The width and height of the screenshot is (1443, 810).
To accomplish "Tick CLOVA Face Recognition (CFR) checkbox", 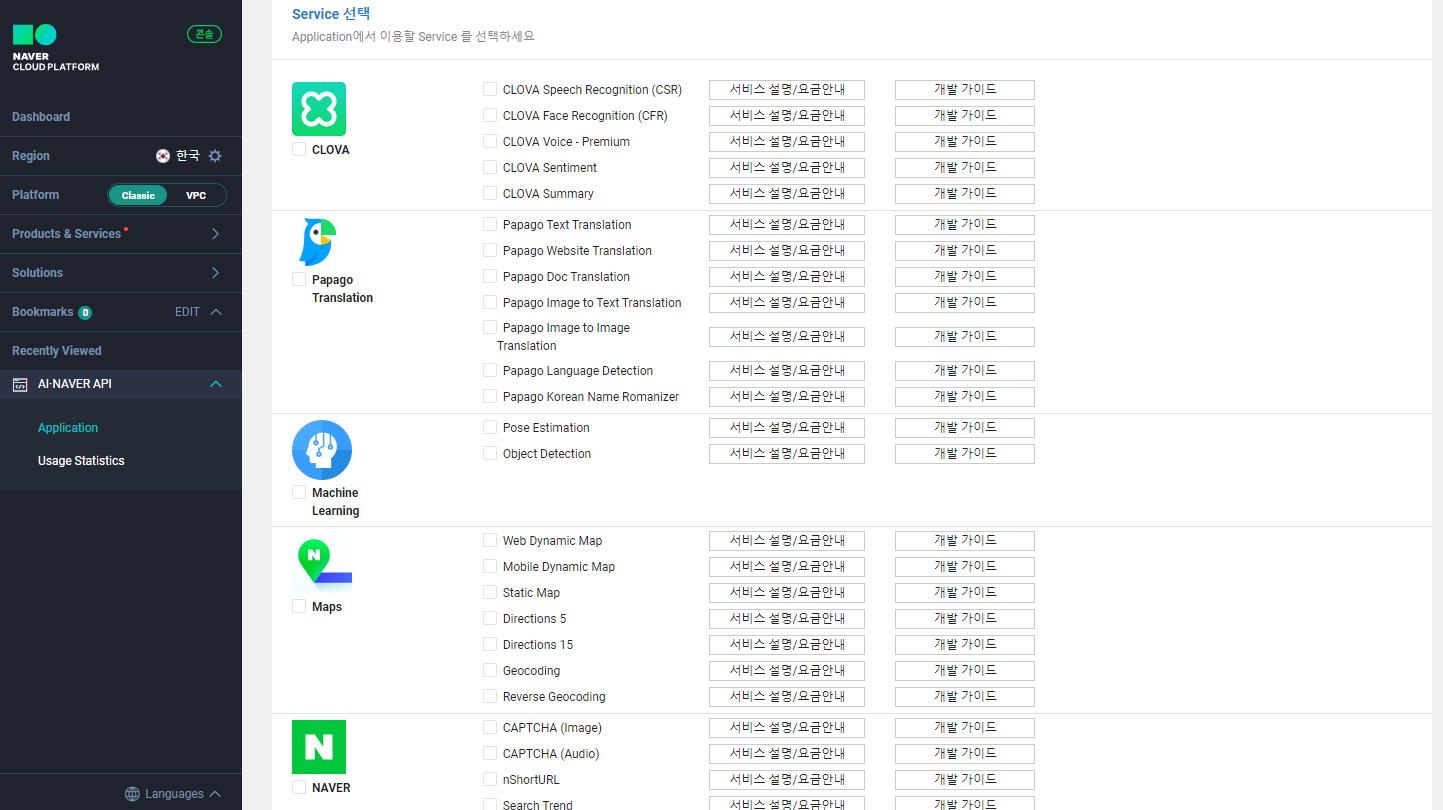I will click(490, 115).
